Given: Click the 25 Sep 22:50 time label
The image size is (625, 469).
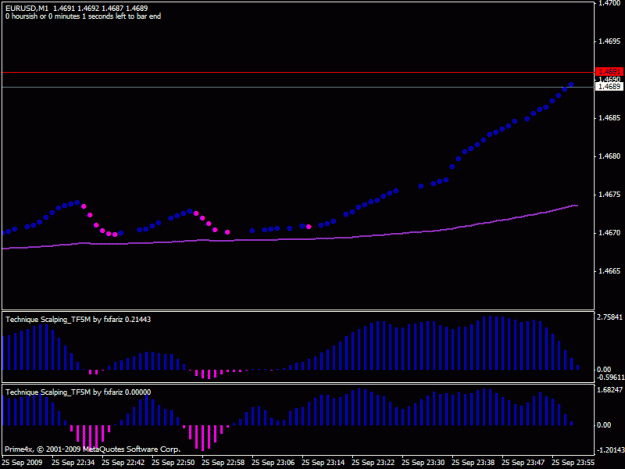Looking at the screenshot, I should tap(173, 463).
